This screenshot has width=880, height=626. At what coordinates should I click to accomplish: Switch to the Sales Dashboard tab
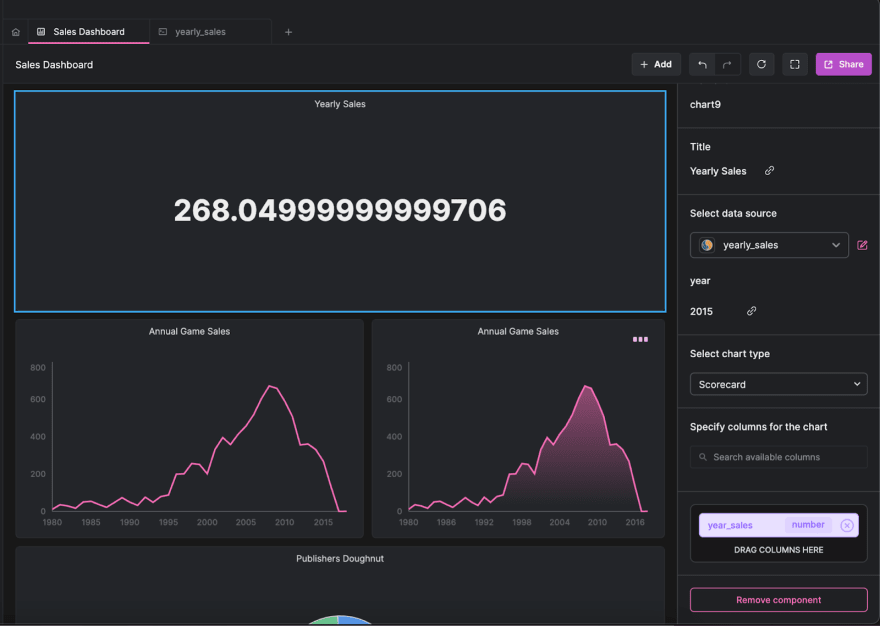[x=89, y=32]
